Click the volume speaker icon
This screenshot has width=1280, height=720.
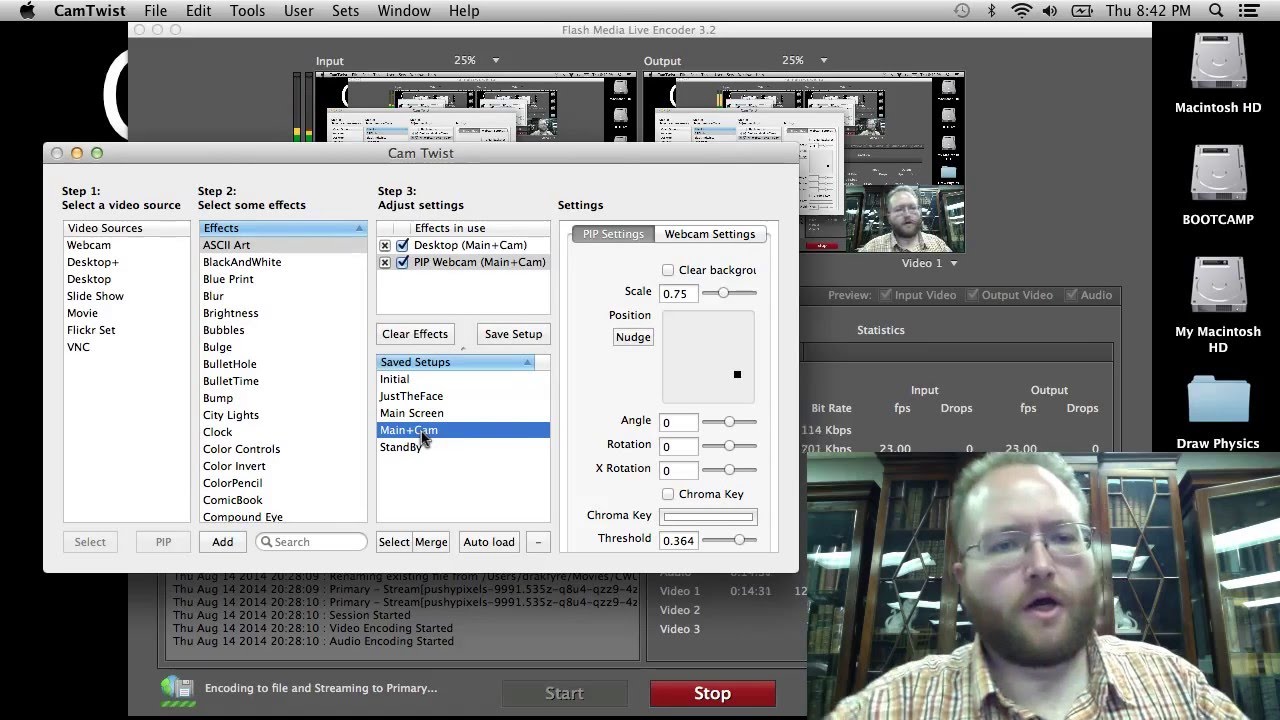1050,11
